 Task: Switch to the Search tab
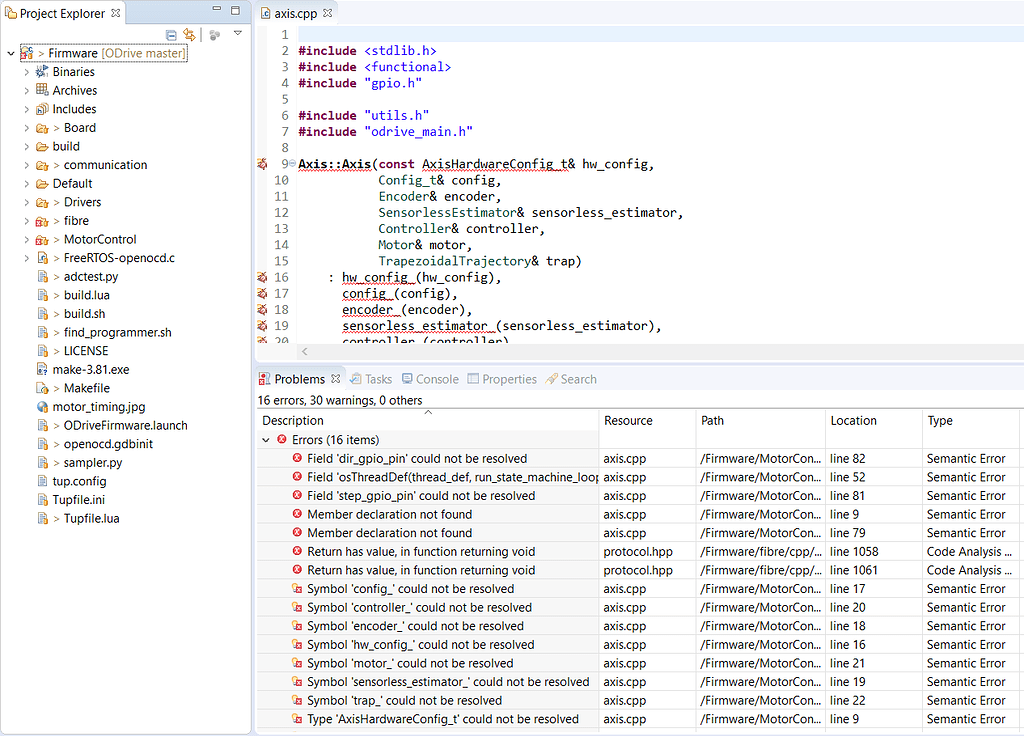tap(570, 379)
